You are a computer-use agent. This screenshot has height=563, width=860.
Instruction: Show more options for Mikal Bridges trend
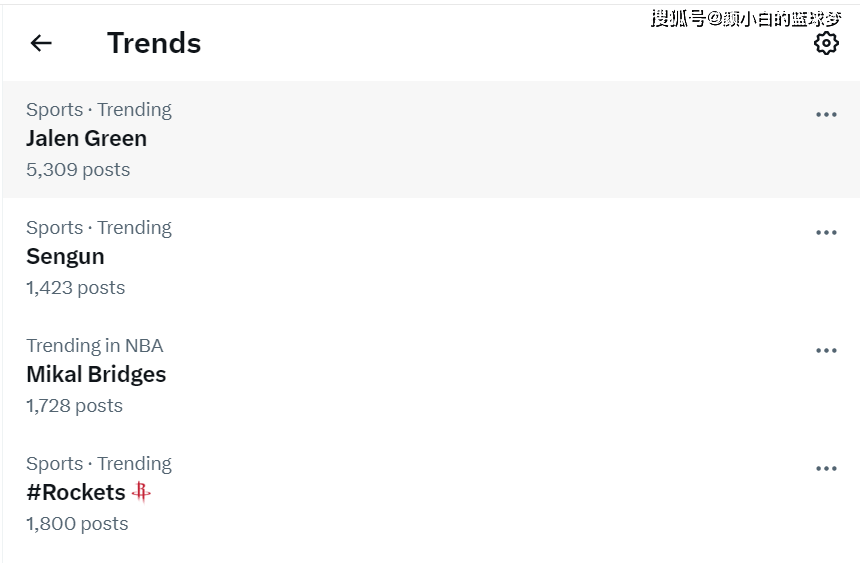coord(826,351)
